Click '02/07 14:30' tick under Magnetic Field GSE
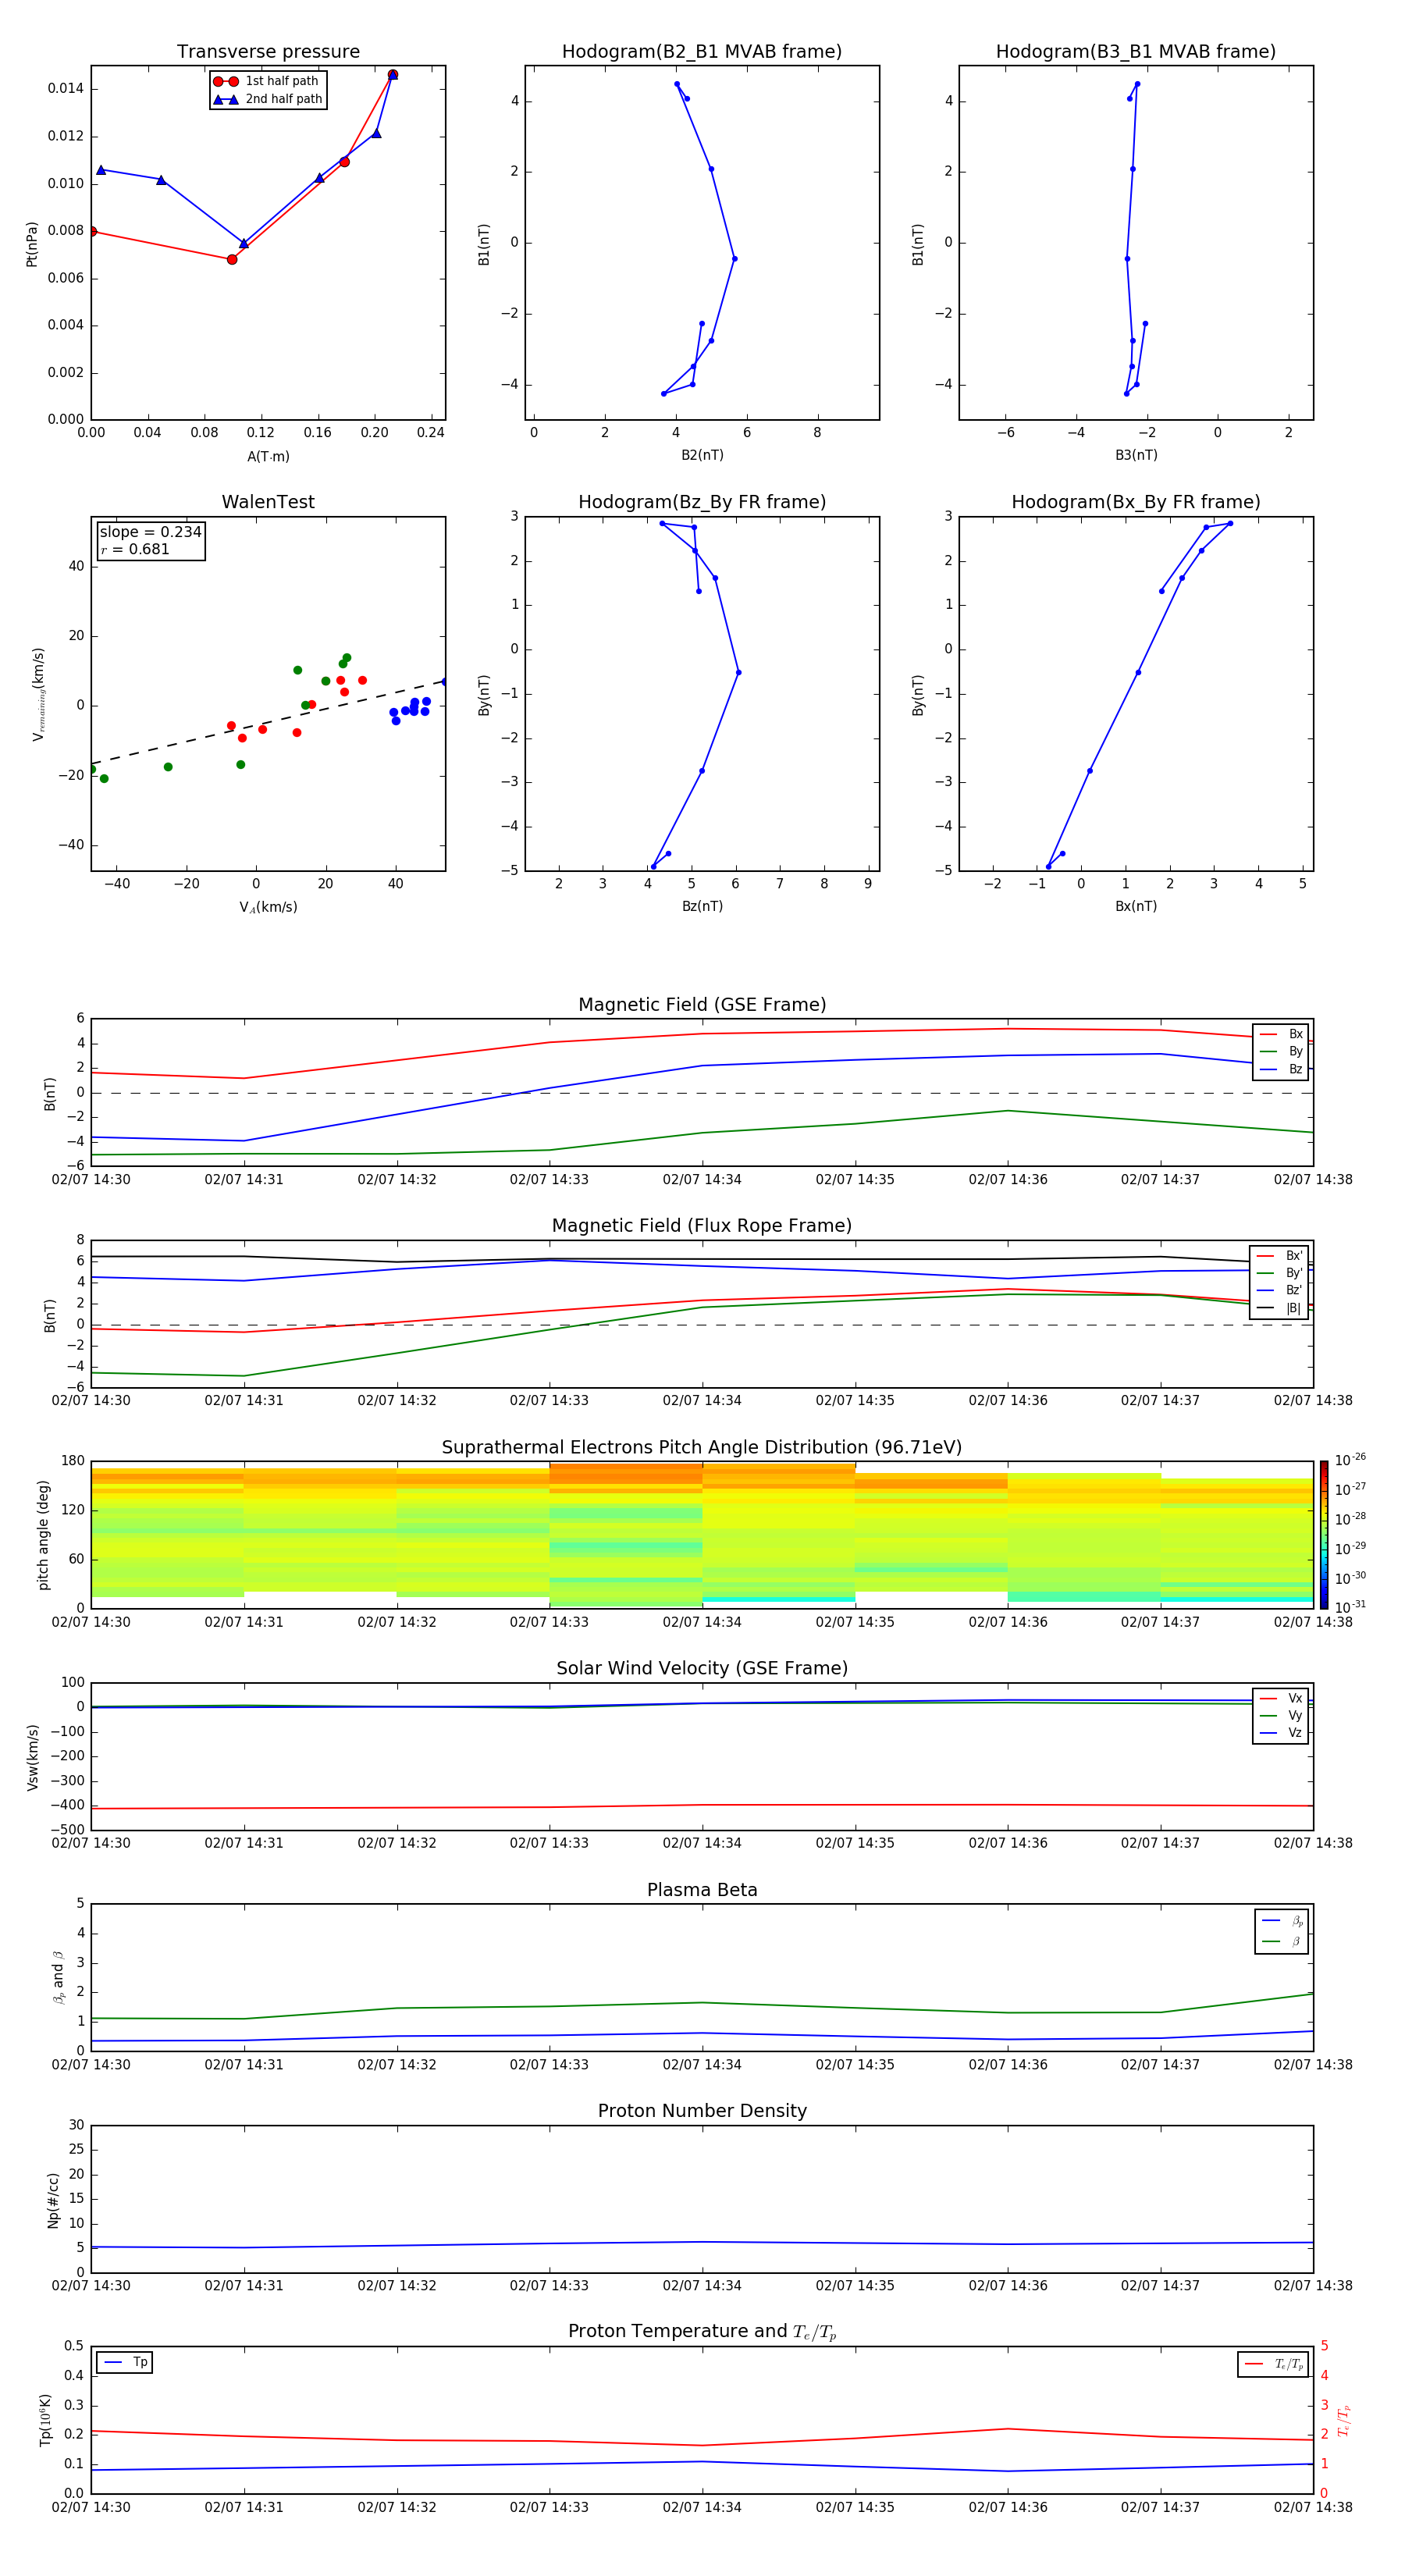The width and height of the screenshot is (1405, 2576). pos(91,1180)
